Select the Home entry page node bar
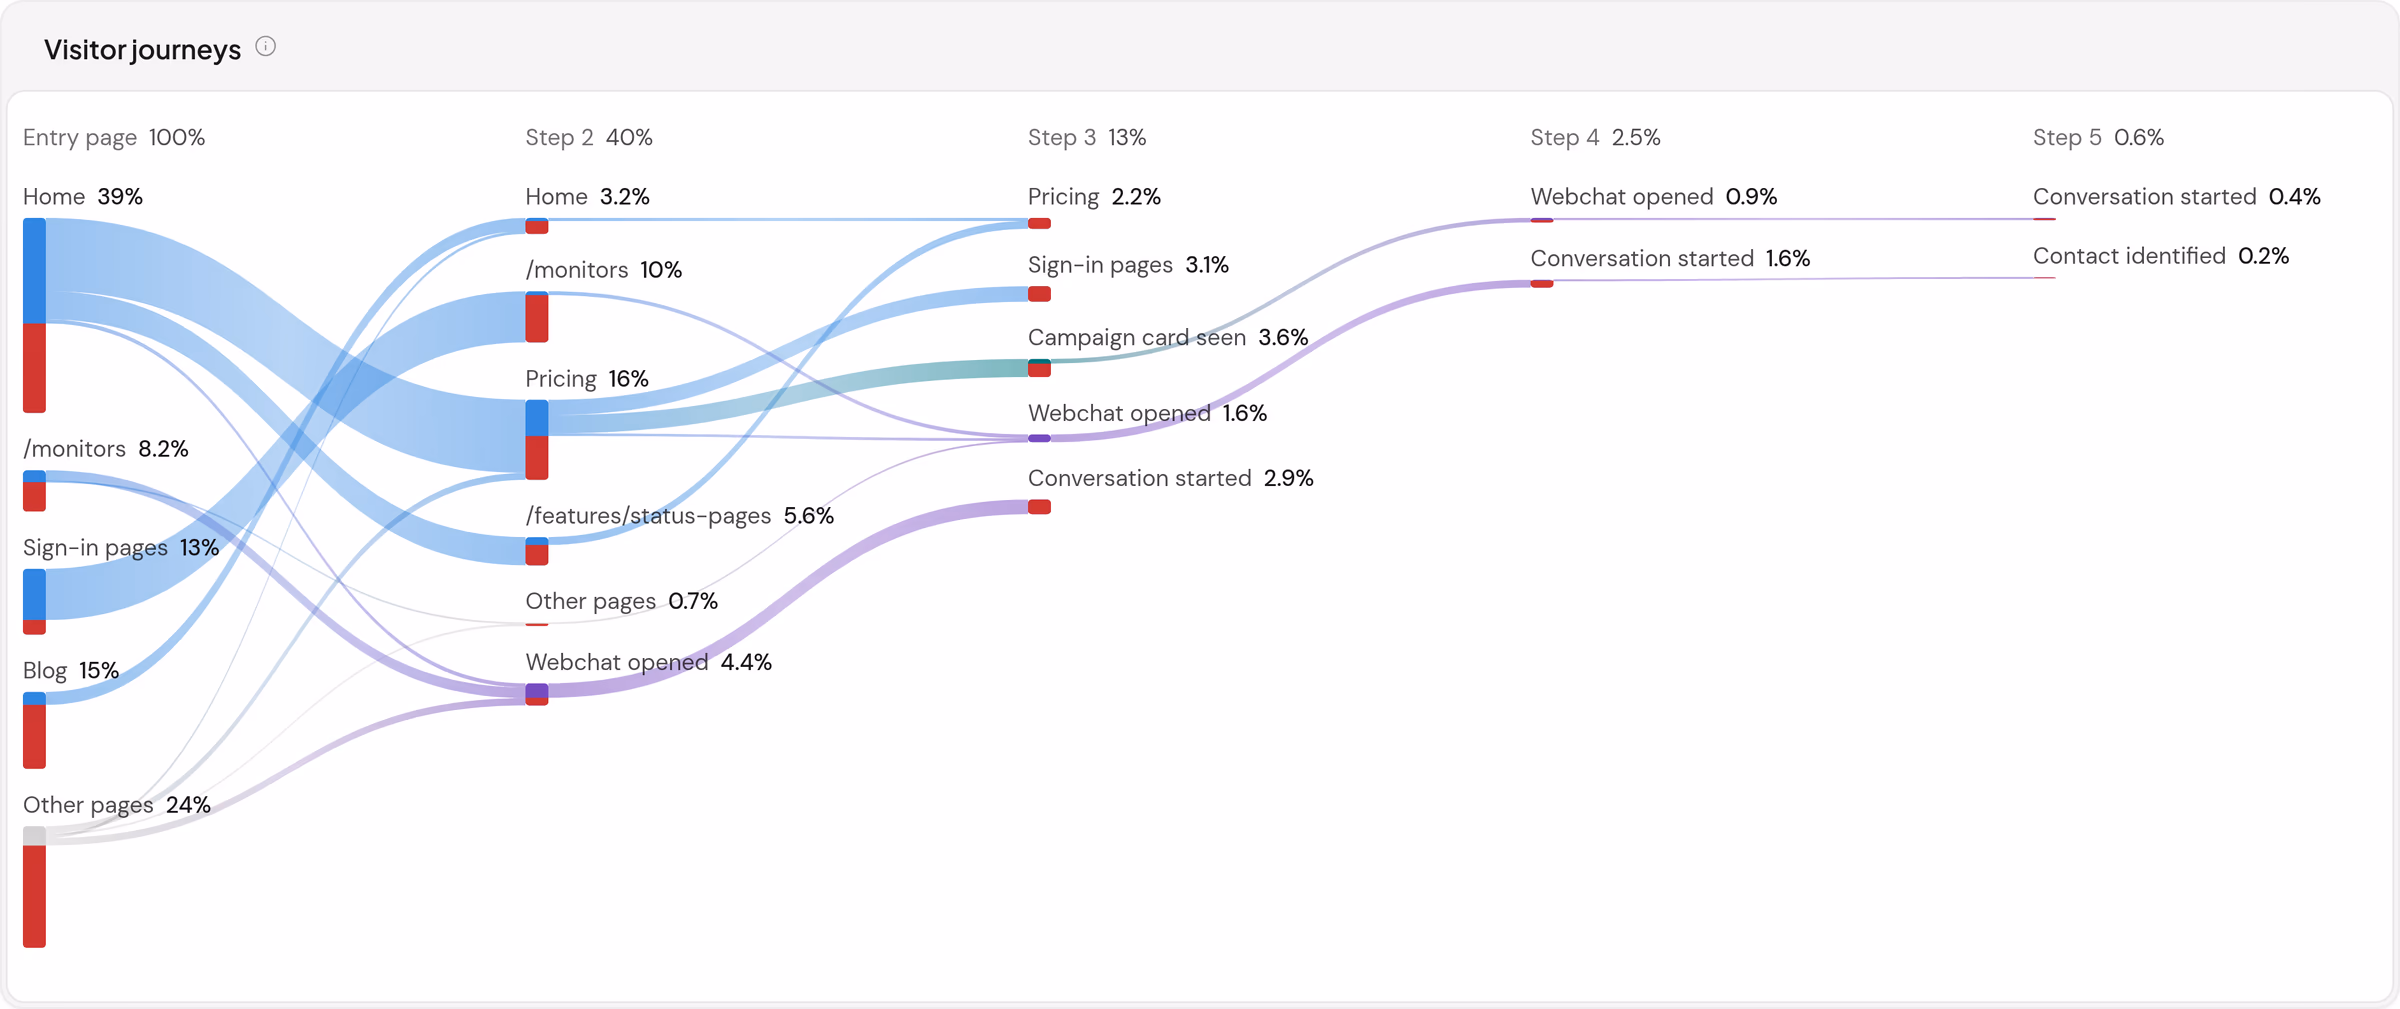 [x=35, y=315]
